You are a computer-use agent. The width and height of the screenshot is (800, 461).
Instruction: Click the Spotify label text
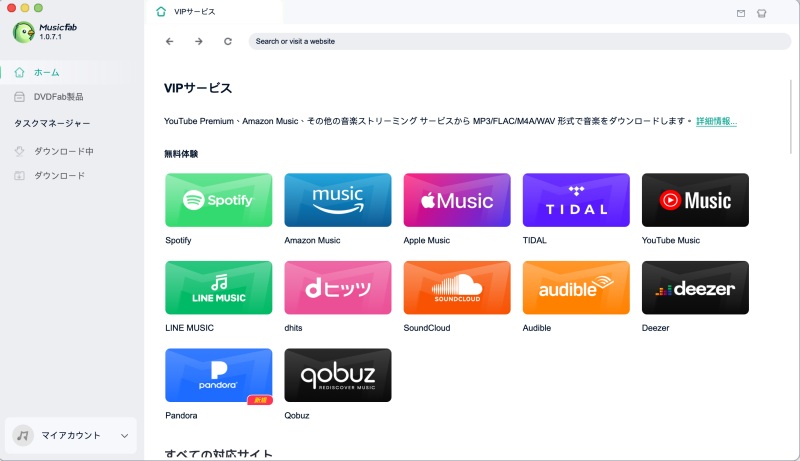(x=178, y=240)
